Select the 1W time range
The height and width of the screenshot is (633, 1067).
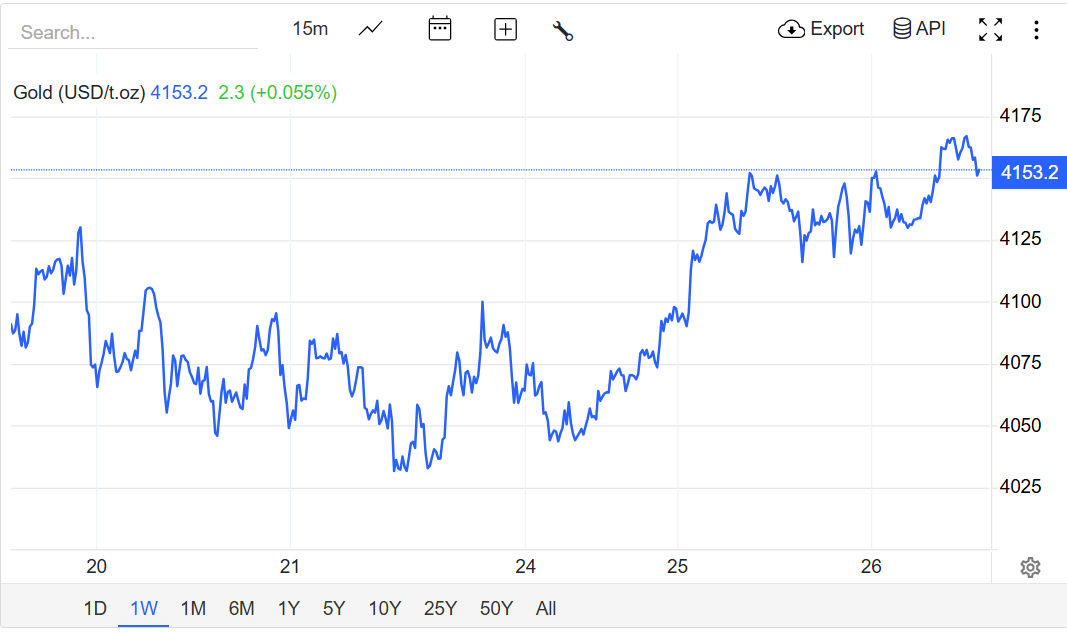tap(144, 608)
